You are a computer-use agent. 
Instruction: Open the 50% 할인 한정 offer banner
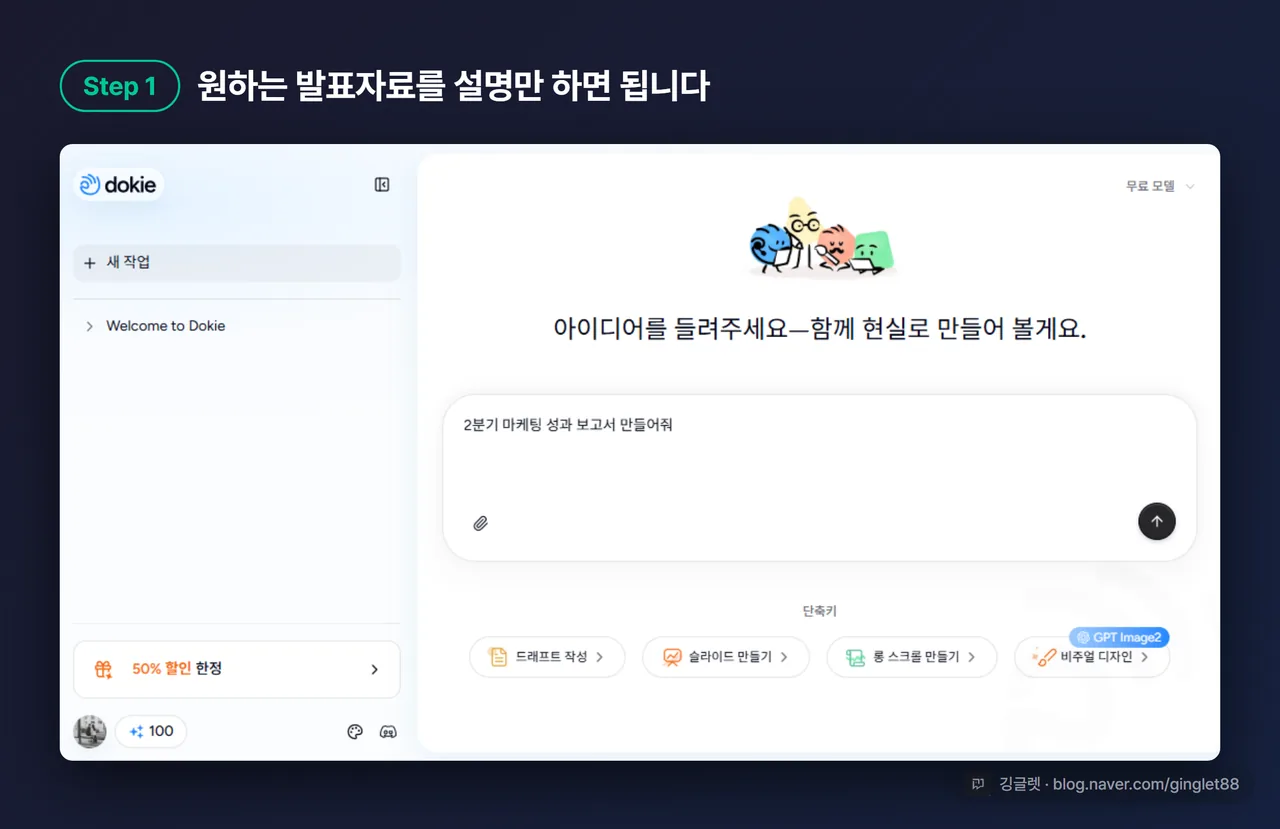click(237, 669)
